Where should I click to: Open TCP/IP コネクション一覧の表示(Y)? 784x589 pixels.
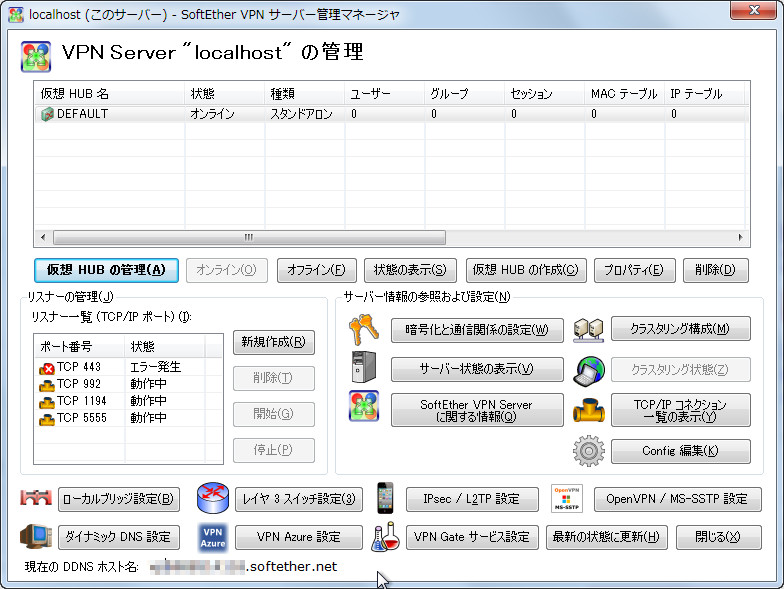[680, 410]
